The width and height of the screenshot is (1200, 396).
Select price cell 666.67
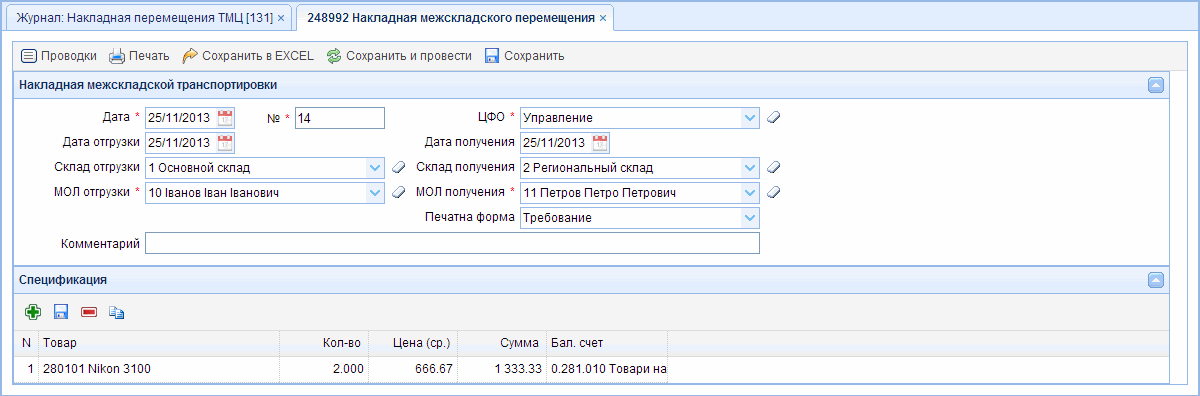tap(413, 369)
